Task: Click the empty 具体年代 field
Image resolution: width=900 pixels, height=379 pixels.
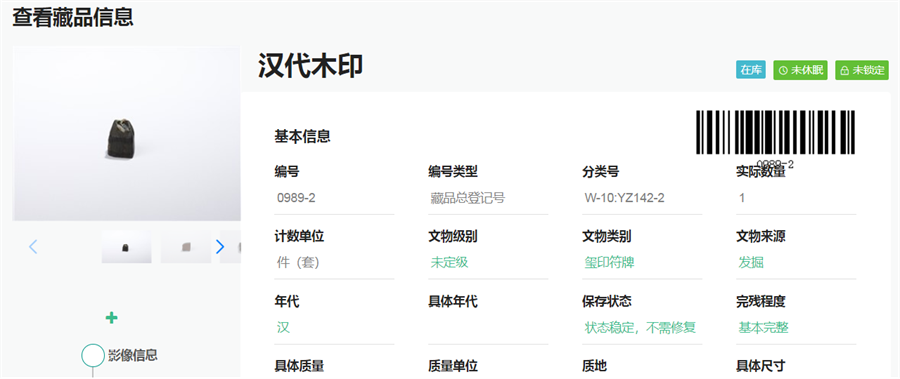Action: (488, 328)
